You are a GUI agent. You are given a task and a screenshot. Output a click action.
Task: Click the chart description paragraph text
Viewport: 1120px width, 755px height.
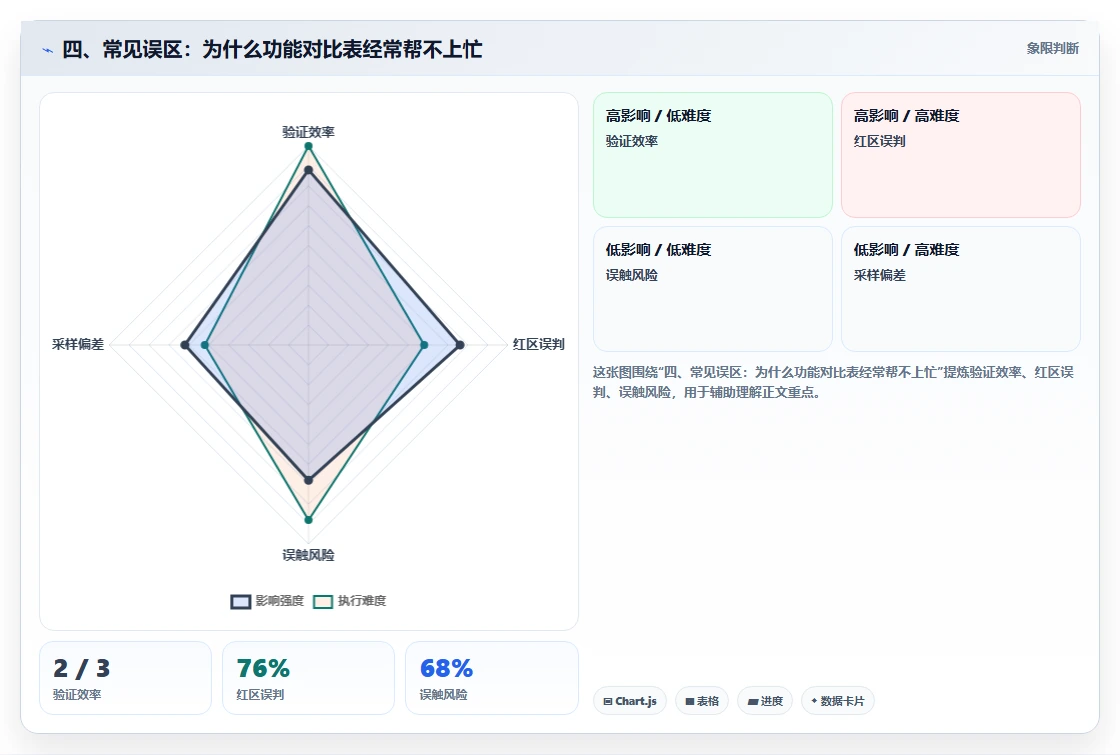tap(833, 382)
